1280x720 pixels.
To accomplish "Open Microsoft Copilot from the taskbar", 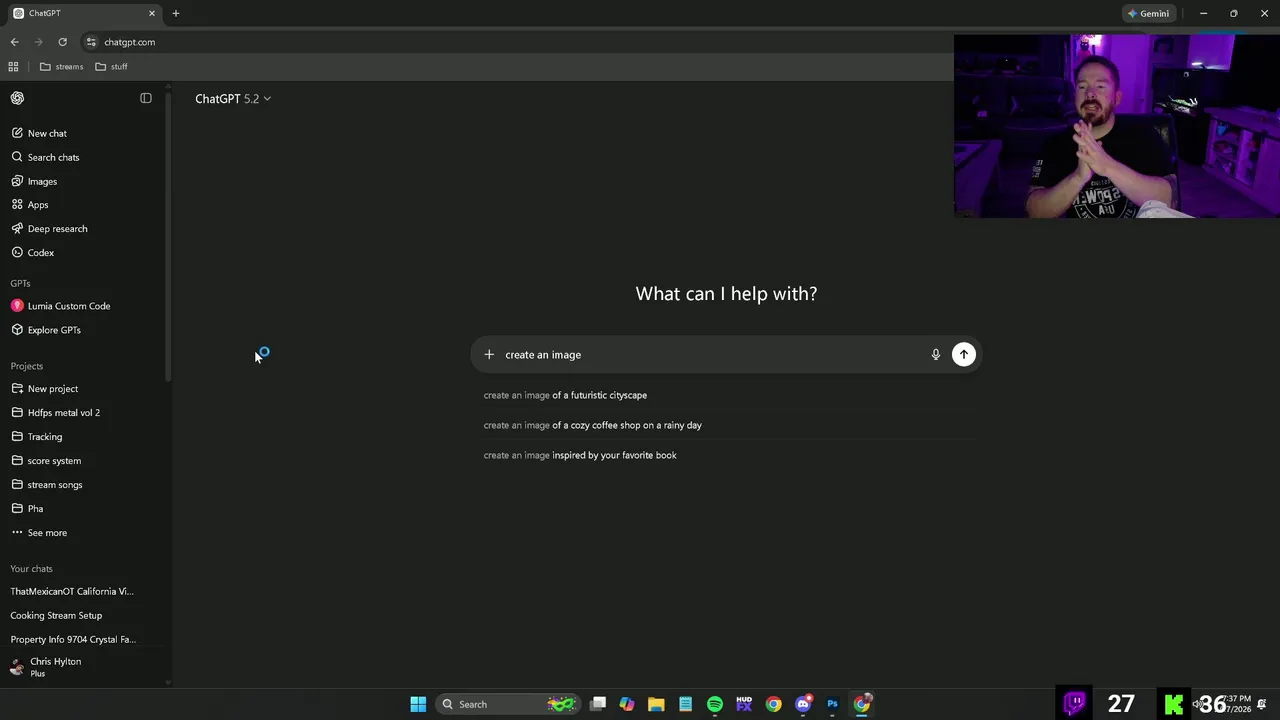I will [x=627, y=704].
